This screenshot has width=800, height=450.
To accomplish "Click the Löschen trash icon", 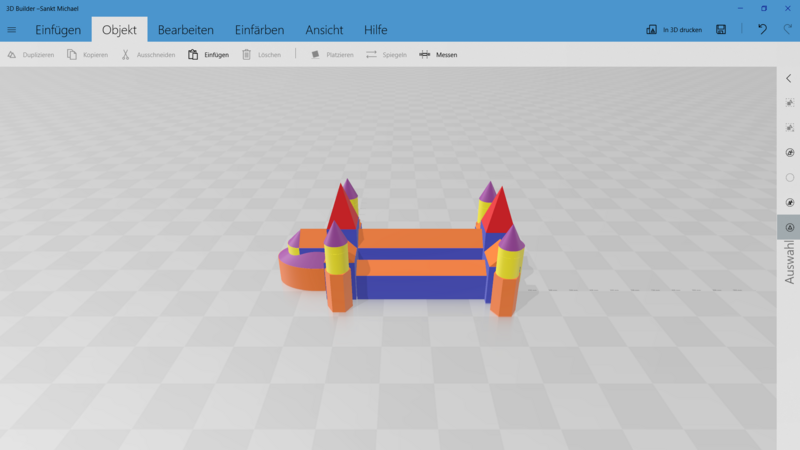I will [x=246, y=55].
